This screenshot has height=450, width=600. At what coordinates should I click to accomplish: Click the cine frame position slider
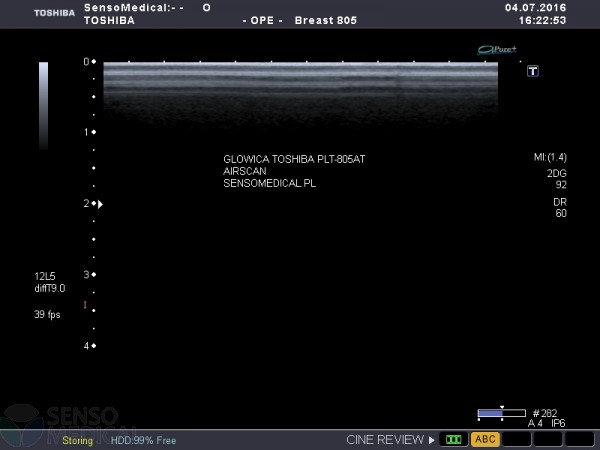click(501, 412)
